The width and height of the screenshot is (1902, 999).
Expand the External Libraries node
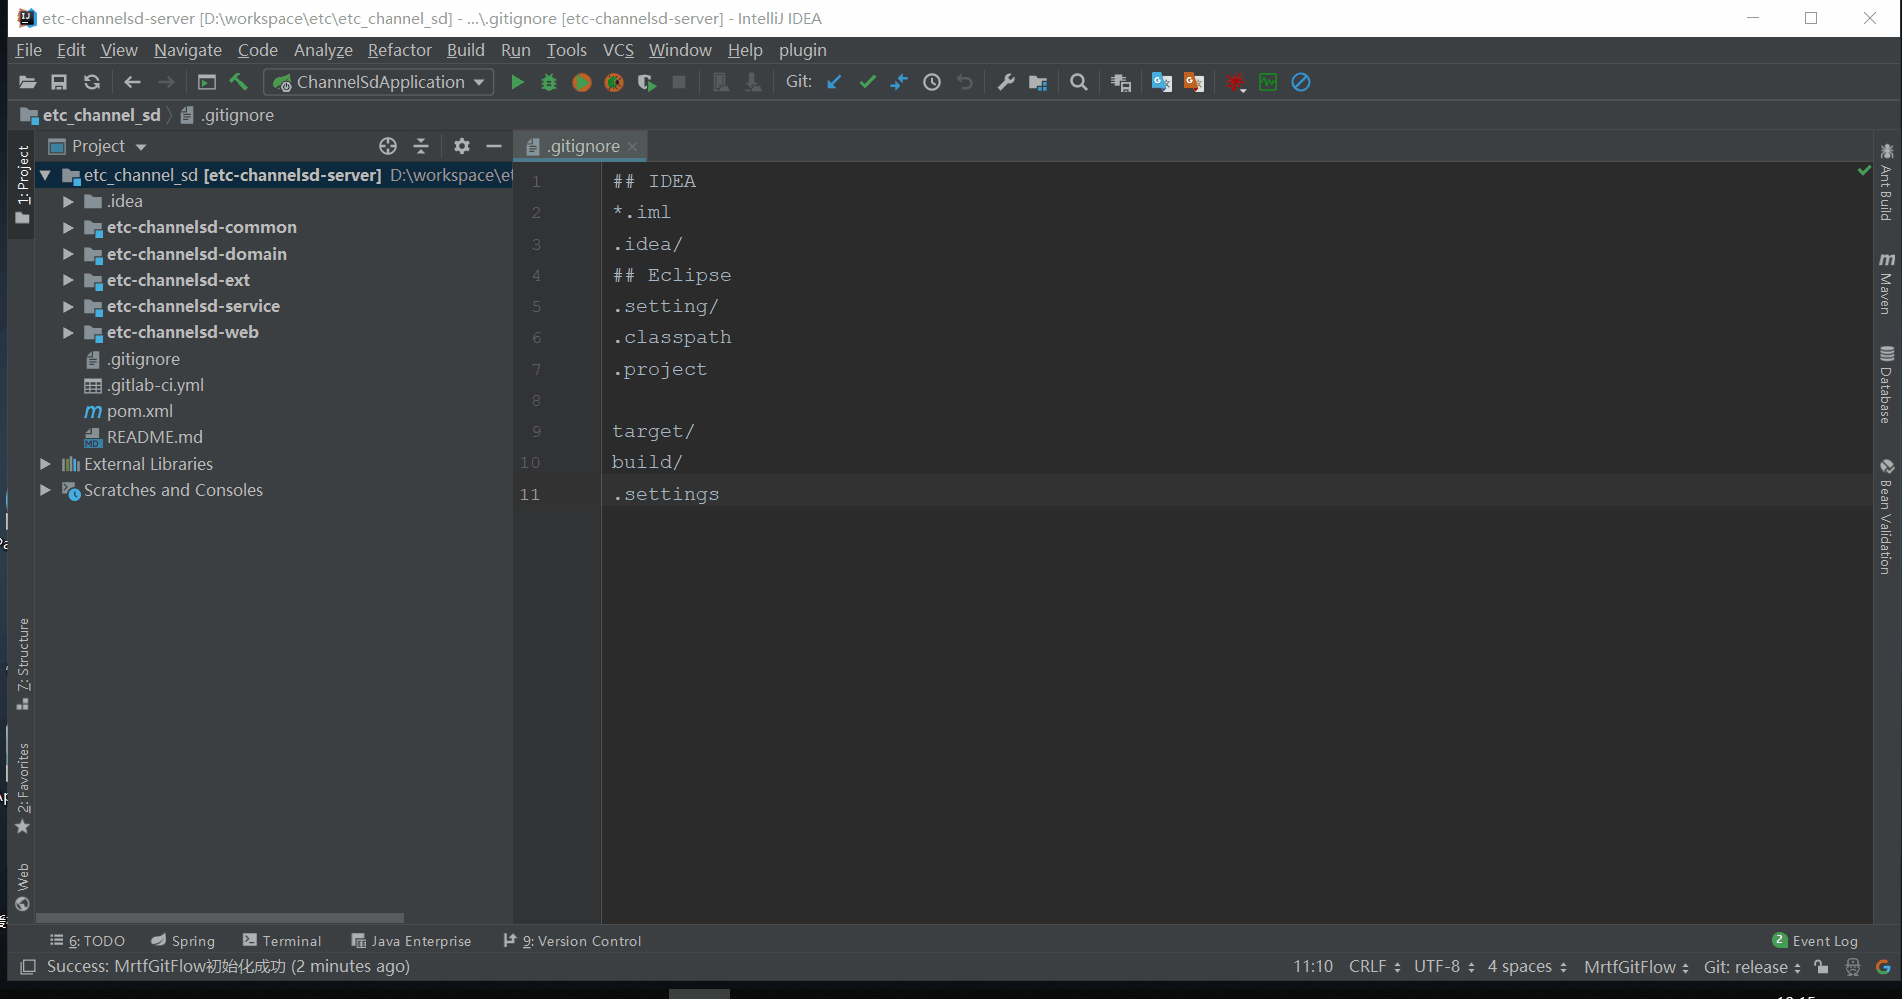45,464
